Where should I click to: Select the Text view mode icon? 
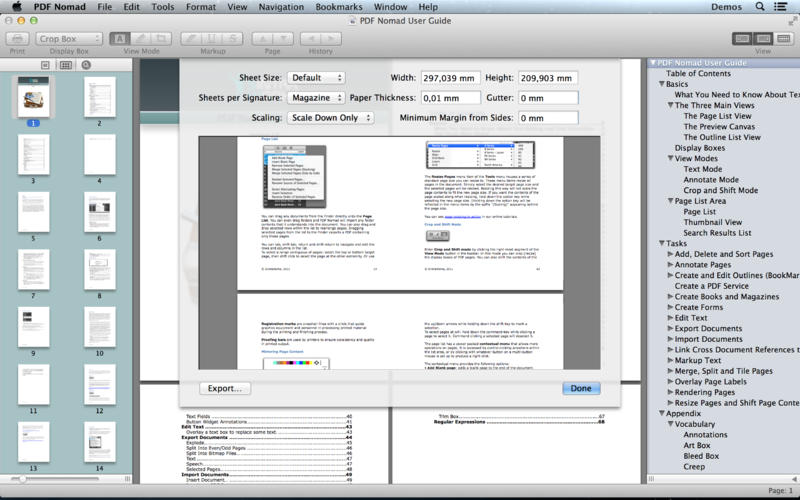120,39
